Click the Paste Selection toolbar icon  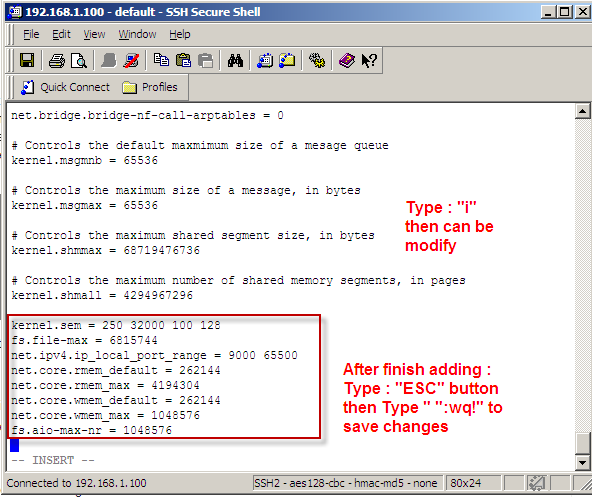coord(206,60)
